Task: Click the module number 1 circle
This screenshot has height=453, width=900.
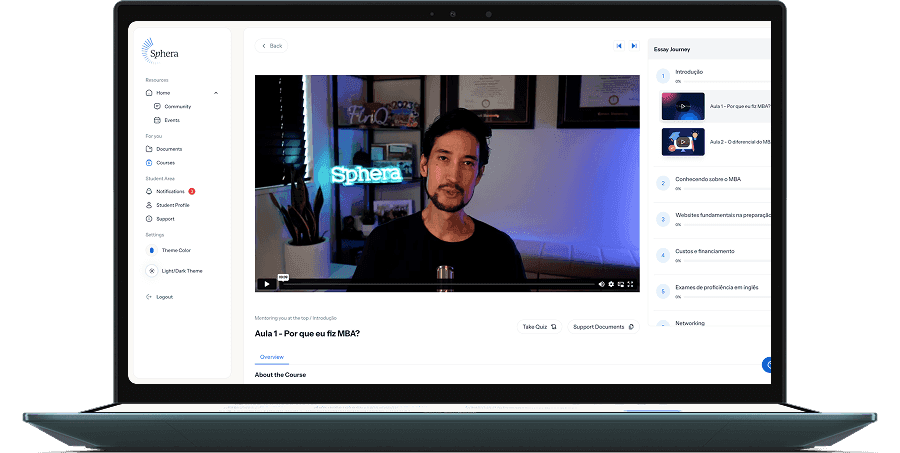Action: point(663,76)
